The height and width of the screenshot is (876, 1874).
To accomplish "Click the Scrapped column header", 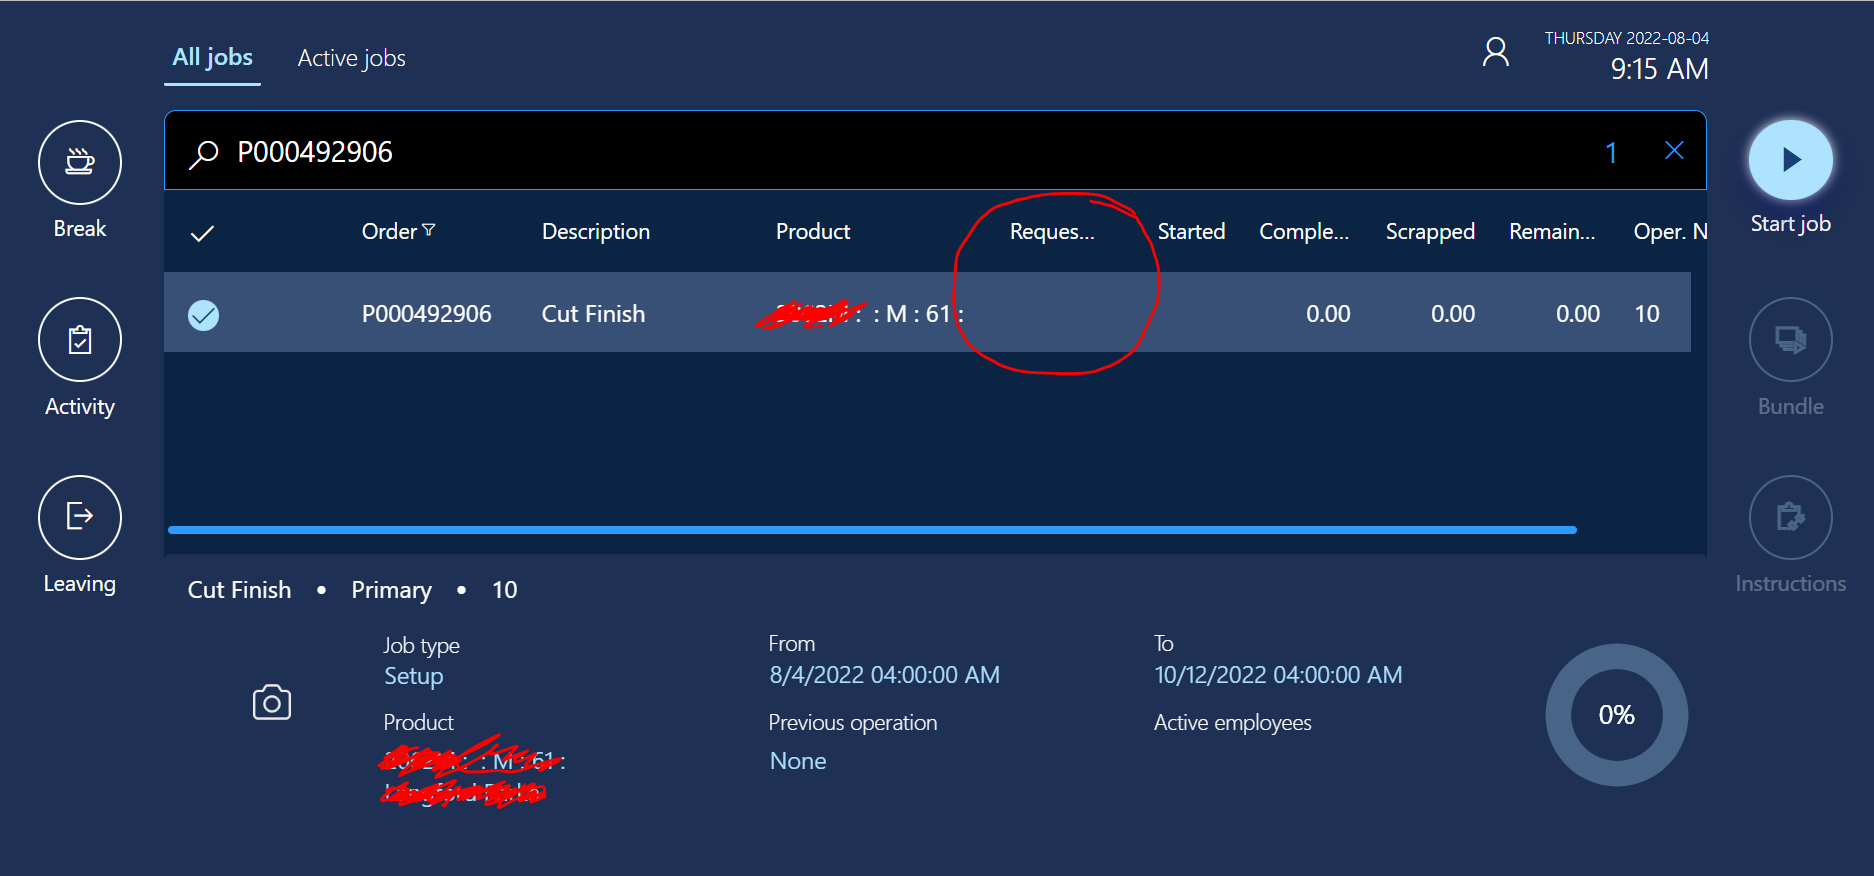I will pos(1430,231).
